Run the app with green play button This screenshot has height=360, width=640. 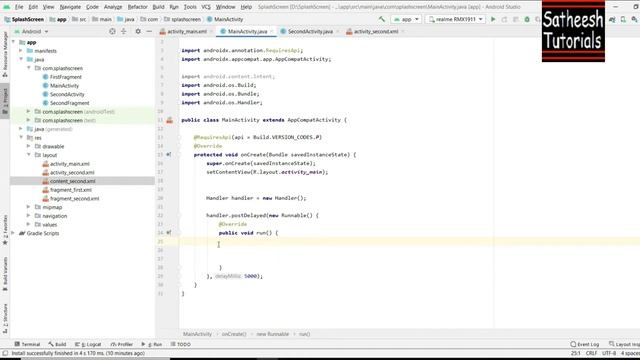click(x=493, y=19)
